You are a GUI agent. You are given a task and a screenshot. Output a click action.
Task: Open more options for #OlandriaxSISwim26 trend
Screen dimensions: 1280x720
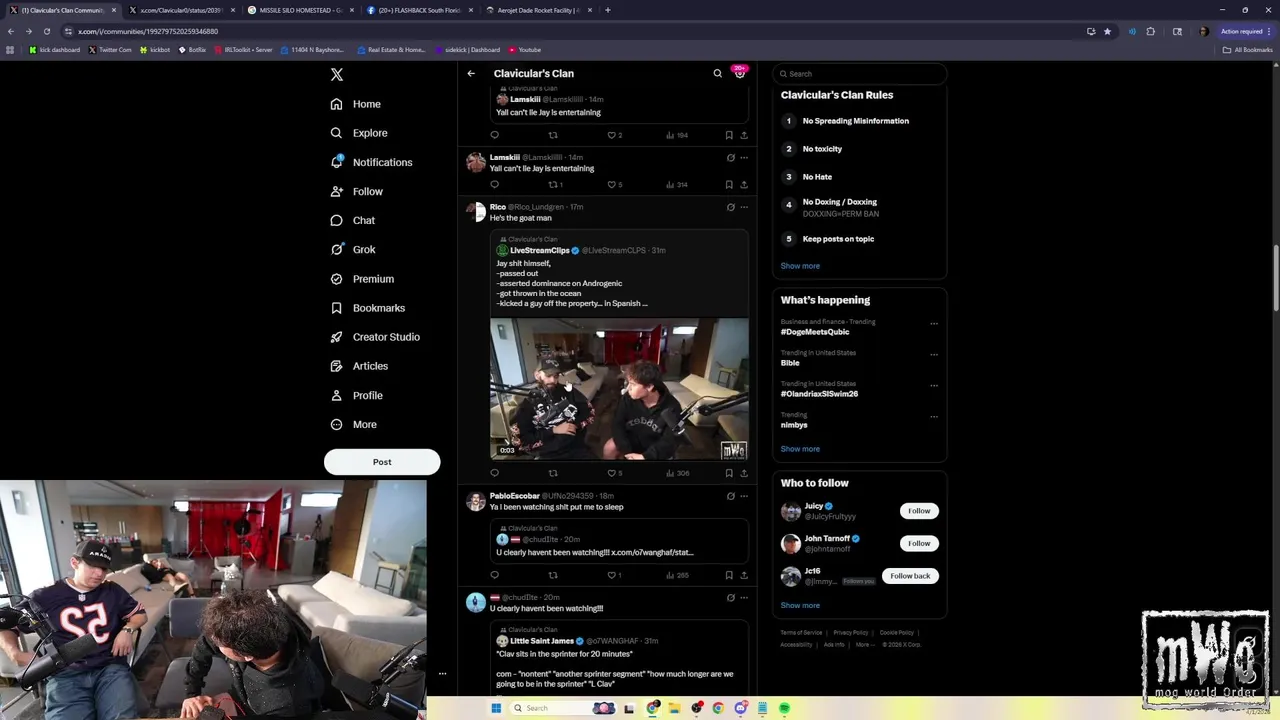click(934, 385)
